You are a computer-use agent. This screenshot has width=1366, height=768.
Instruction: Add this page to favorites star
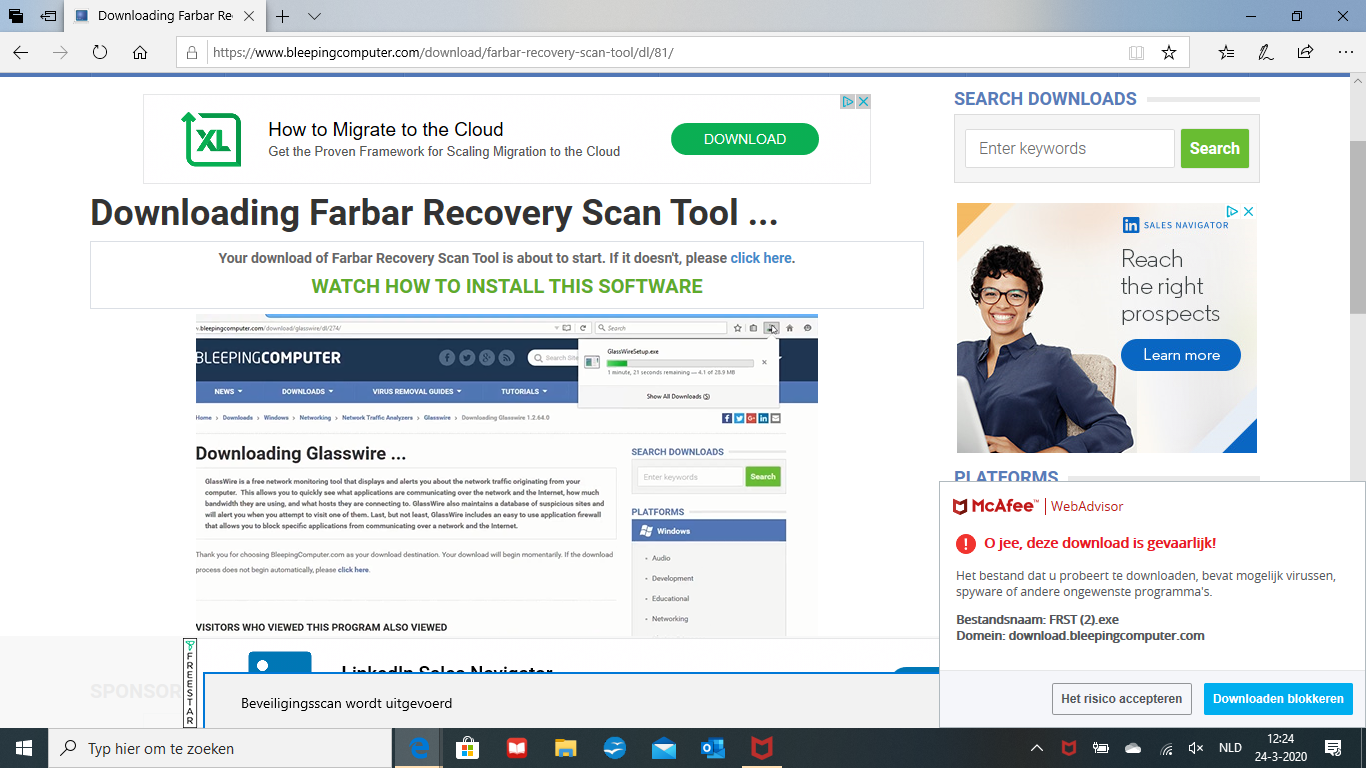click(x=1168, y=52)
